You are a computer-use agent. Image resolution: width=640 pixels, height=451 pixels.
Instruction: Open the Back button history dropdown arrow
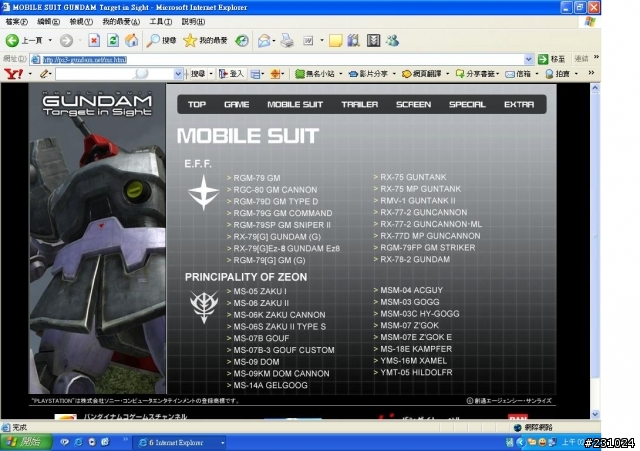50,40
